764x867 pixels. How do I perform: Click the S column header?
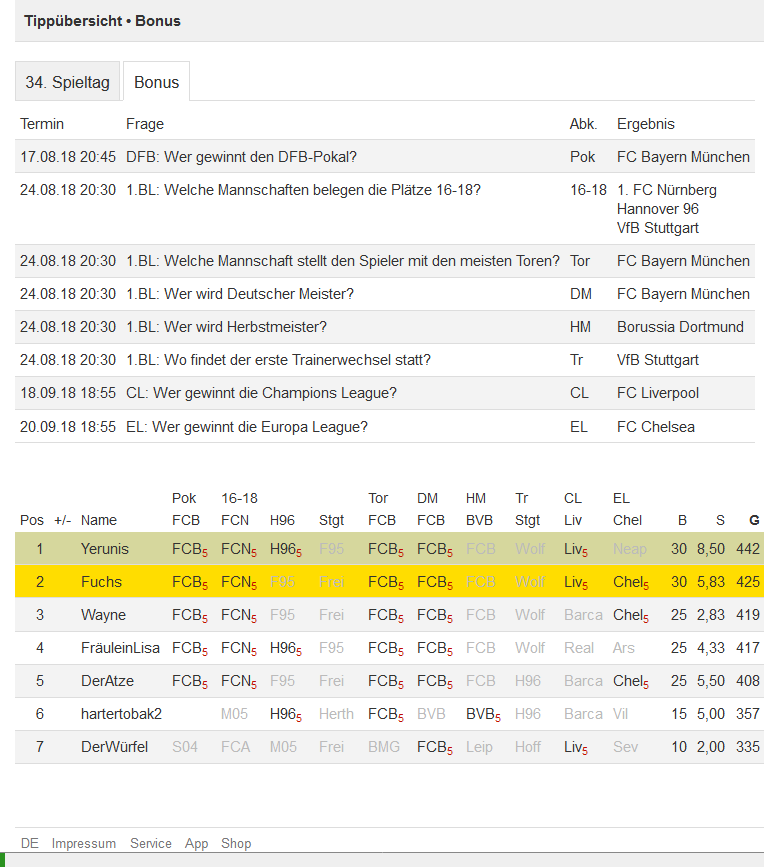tap(720, 520)
